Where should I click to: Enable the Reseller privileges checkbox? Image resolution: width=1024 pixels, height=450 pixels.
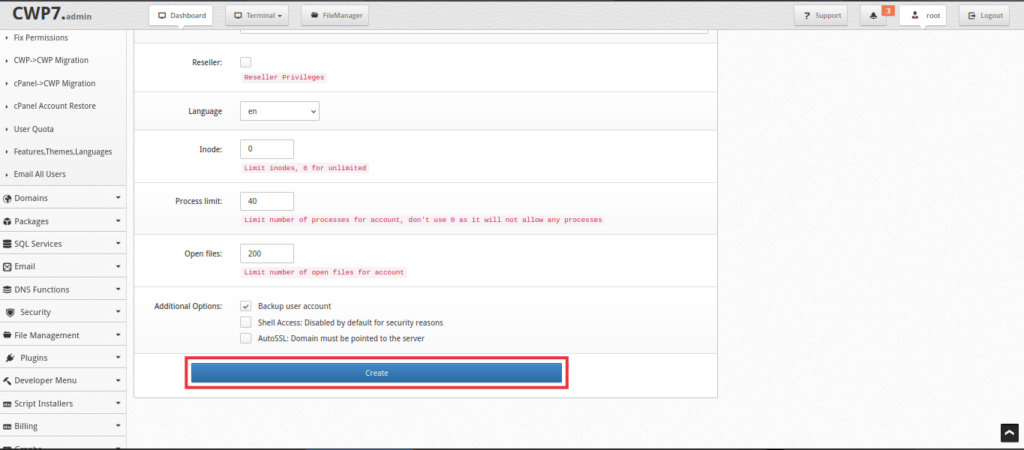pos(246,62)
